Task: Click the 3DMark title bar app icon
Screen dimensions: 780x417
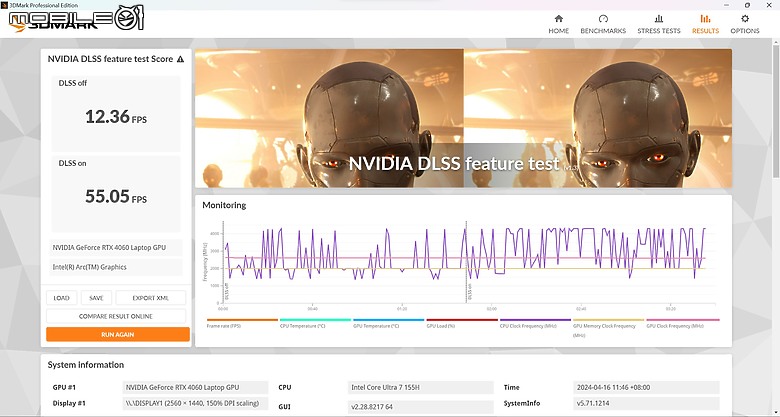Action: [4, 4]
